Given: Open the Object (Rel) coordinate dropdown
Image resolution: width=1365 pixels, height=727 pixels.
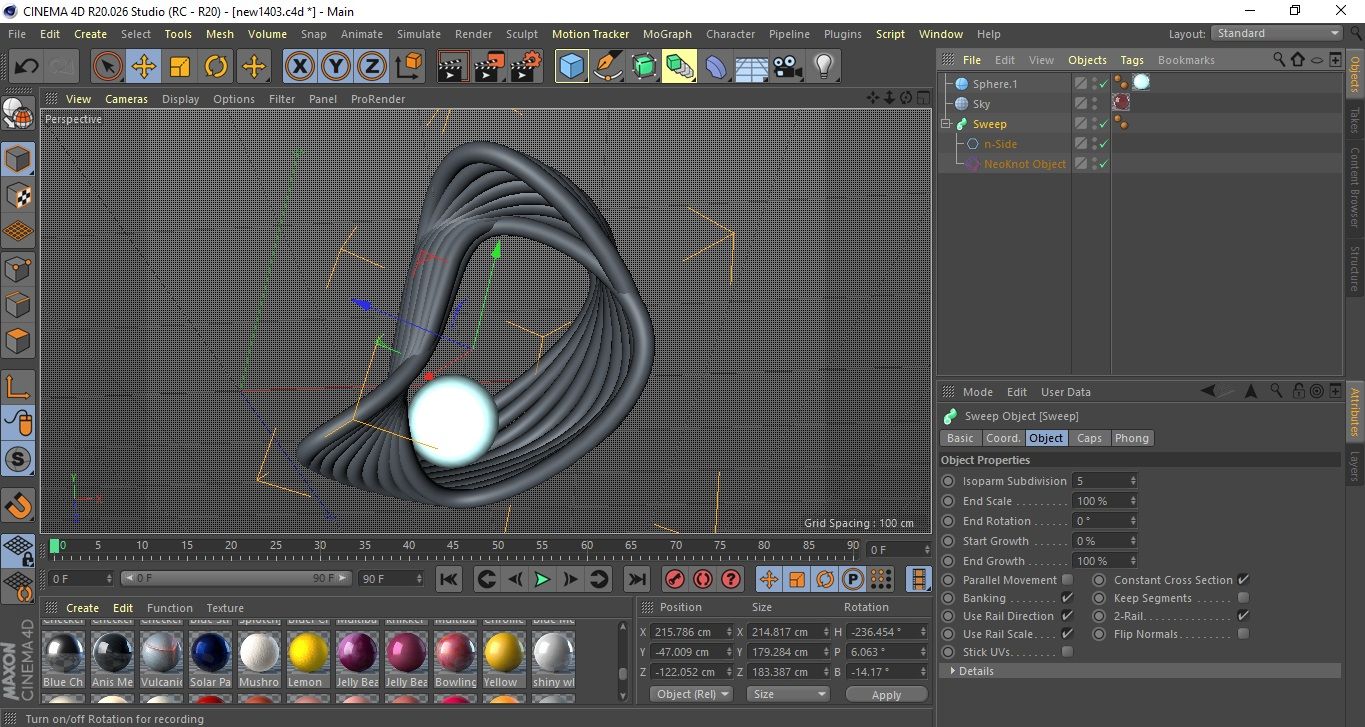Looking at the screenshot, I should pos(691,694).
